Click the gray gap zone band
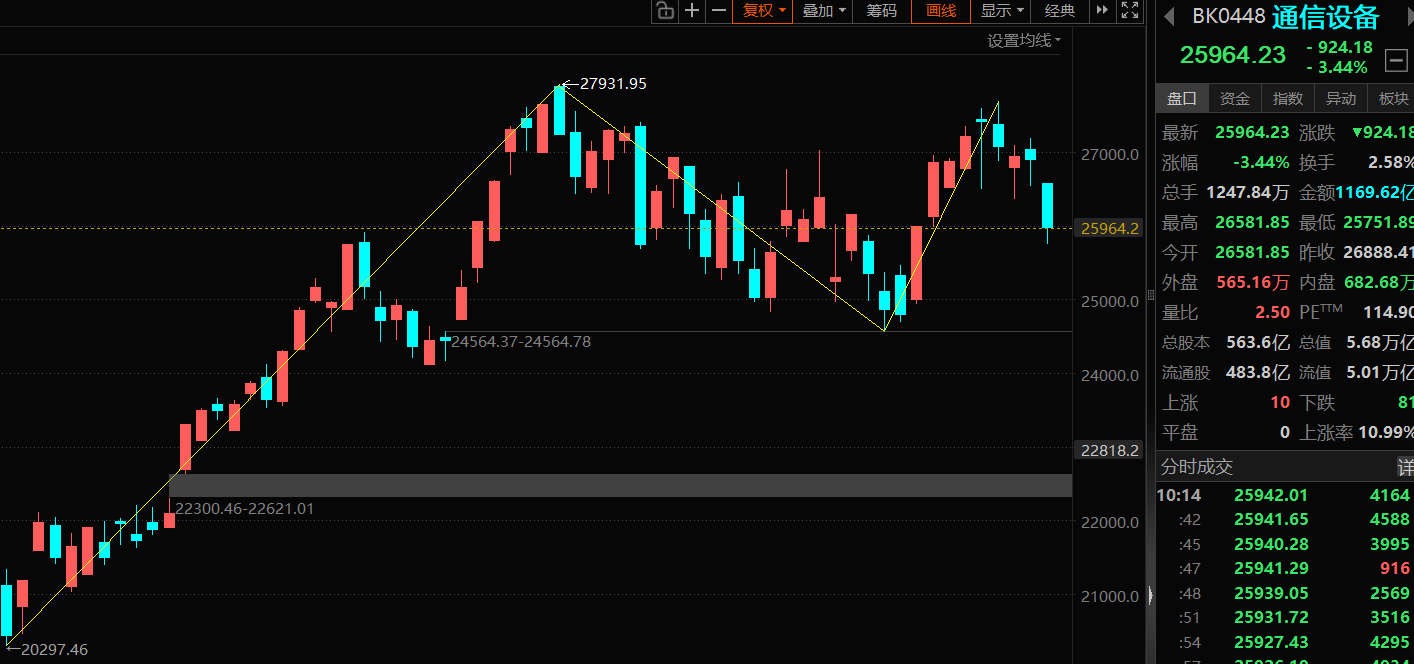The width and height of the screenshot is (1414, 664). pos(620,485)
